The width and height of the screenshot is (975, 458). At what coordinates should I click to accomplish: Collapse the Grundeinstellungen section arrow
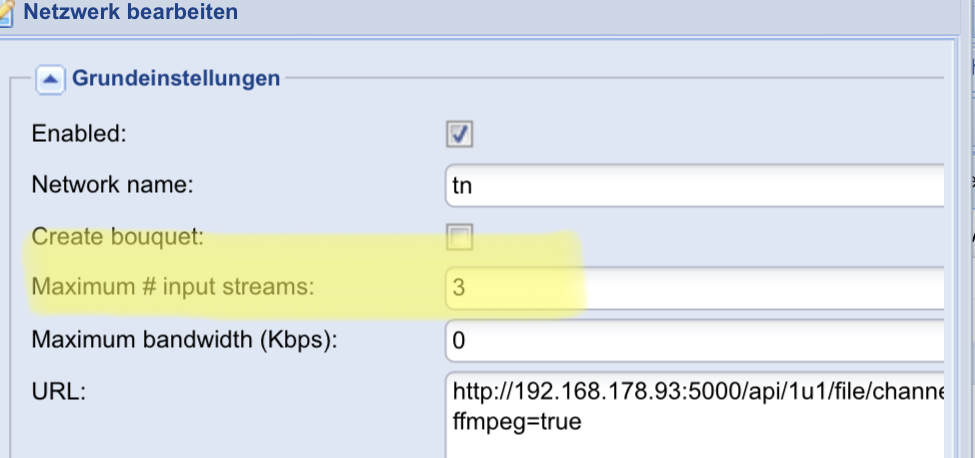(x=50, y=80)
